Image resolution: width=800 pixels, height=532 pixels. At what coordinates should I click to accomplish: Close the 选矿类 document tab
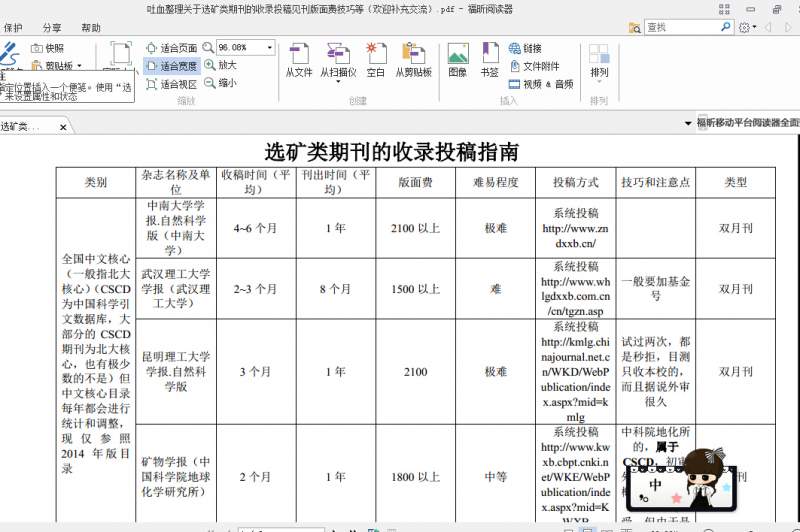coord(63,127)
